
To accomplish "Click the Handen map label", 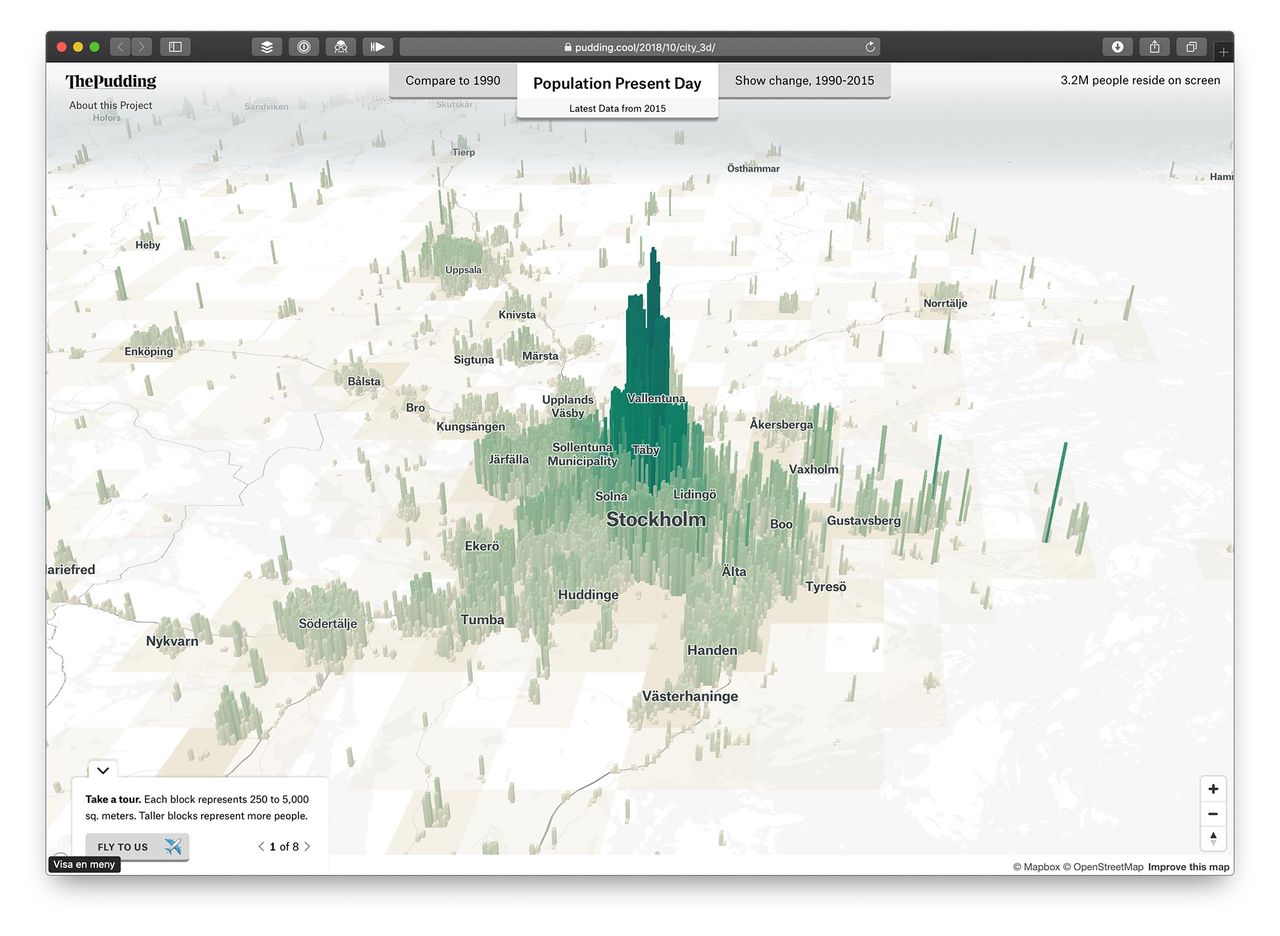I will click(712, 651).
